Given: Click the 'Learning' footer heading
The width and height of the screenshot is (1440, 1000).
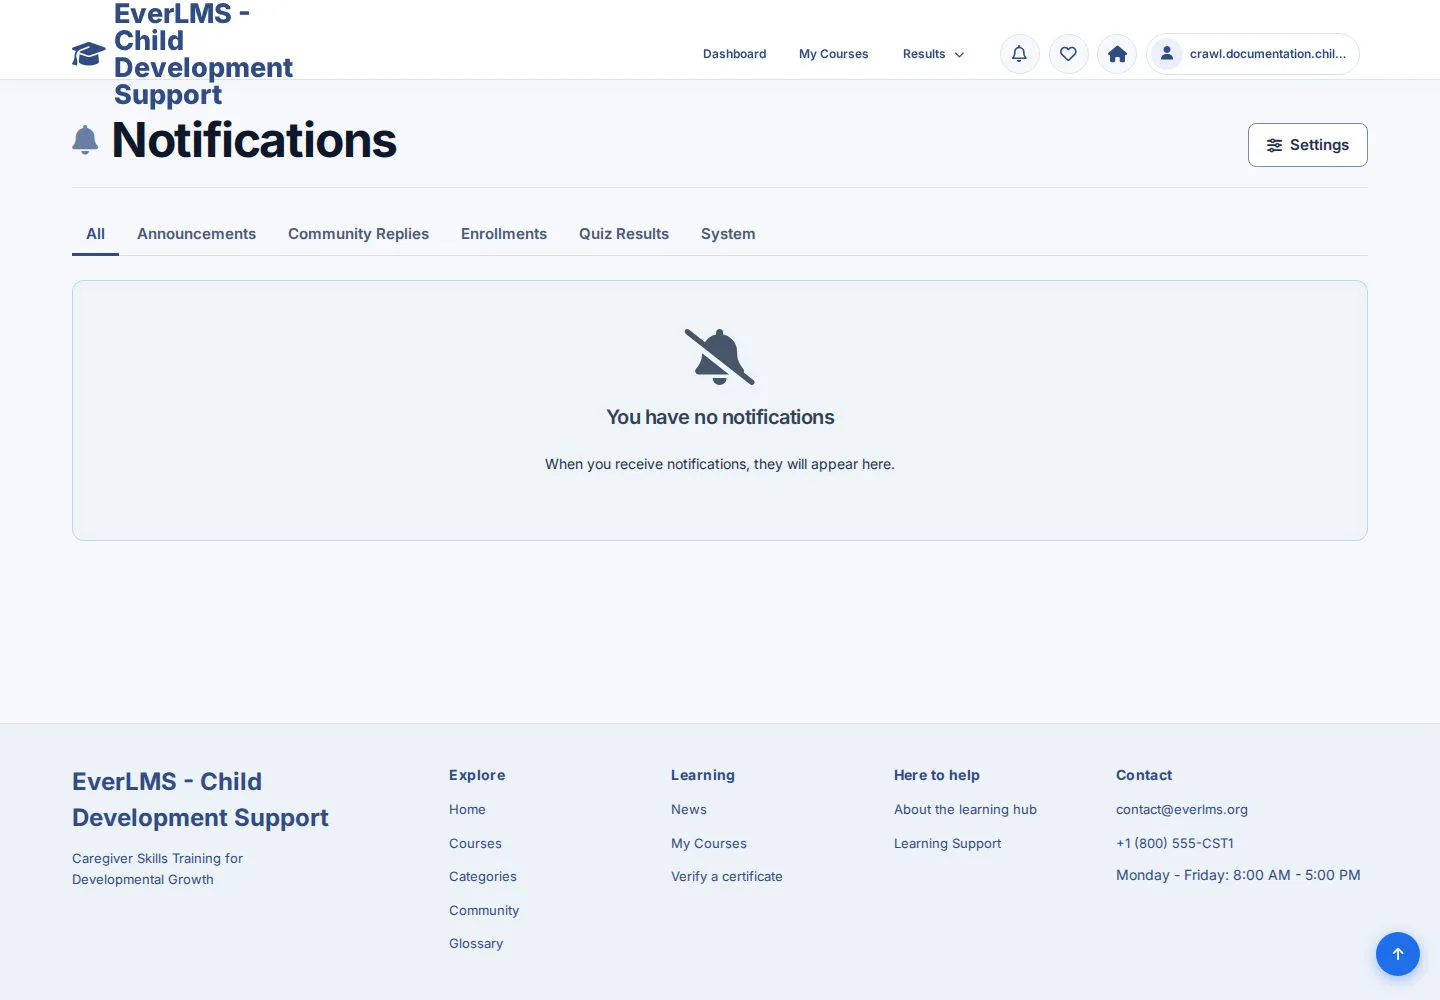Looking at the screenshot, I should coord(703,775).
